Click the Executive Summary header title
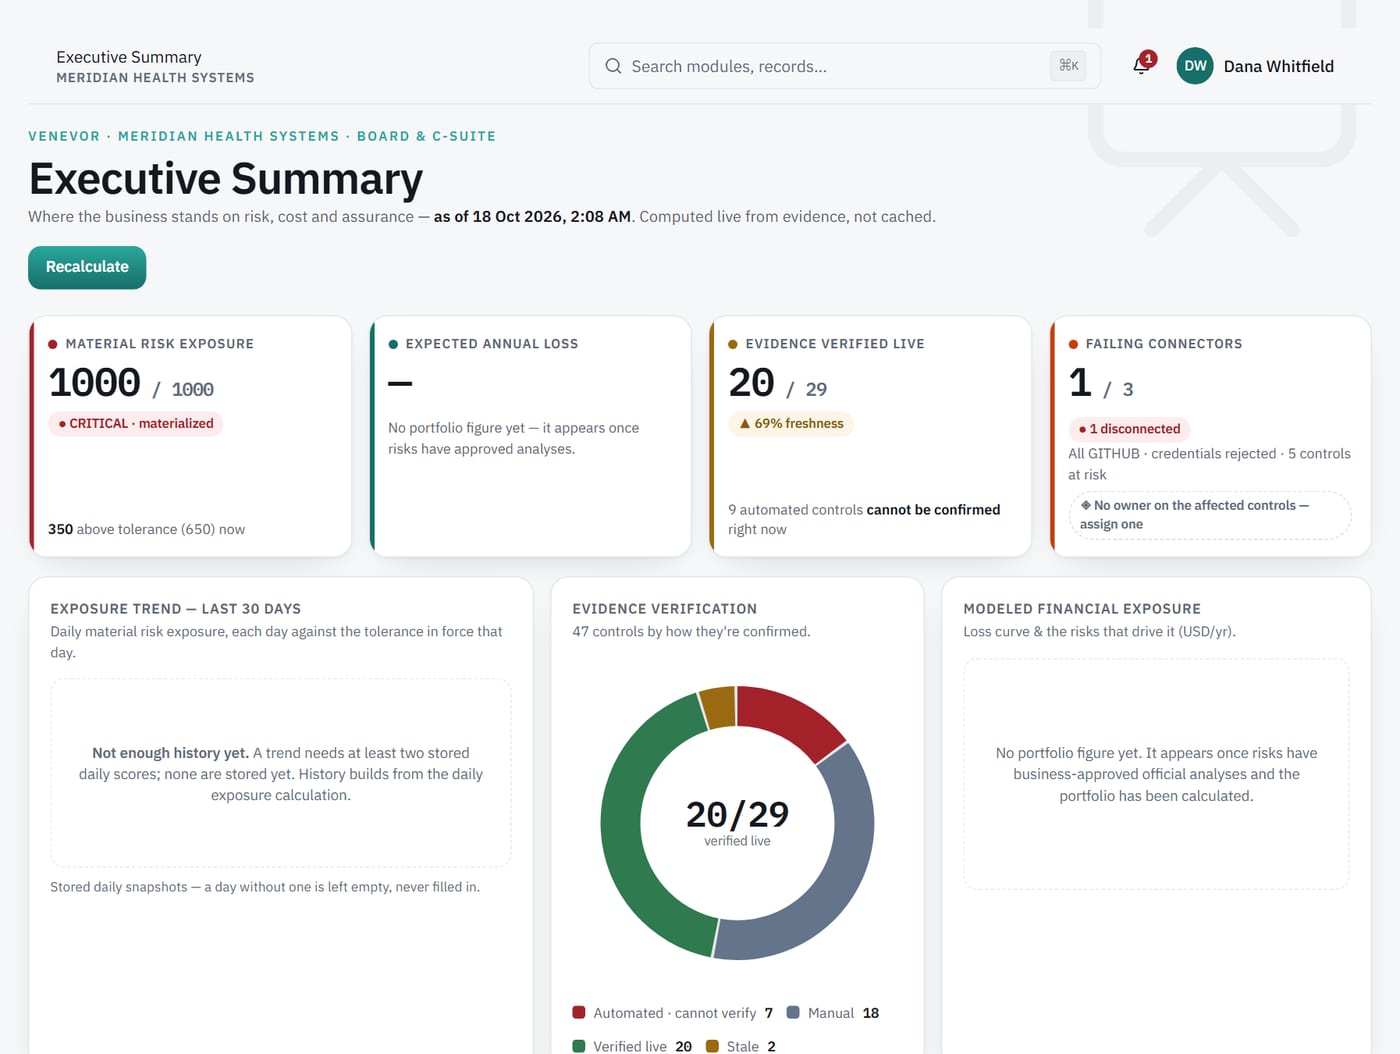This screenshot has width=1400, height=1054. (129, 57)
